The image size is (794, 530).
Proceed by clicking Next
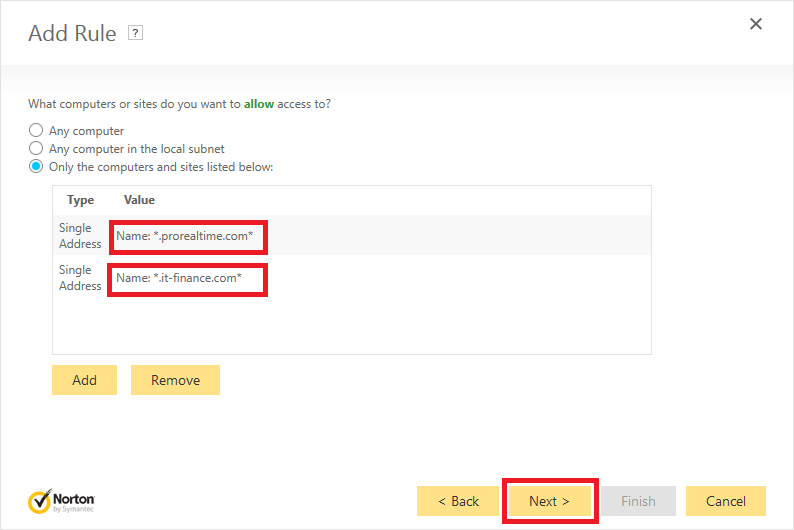tap(549, 501)
